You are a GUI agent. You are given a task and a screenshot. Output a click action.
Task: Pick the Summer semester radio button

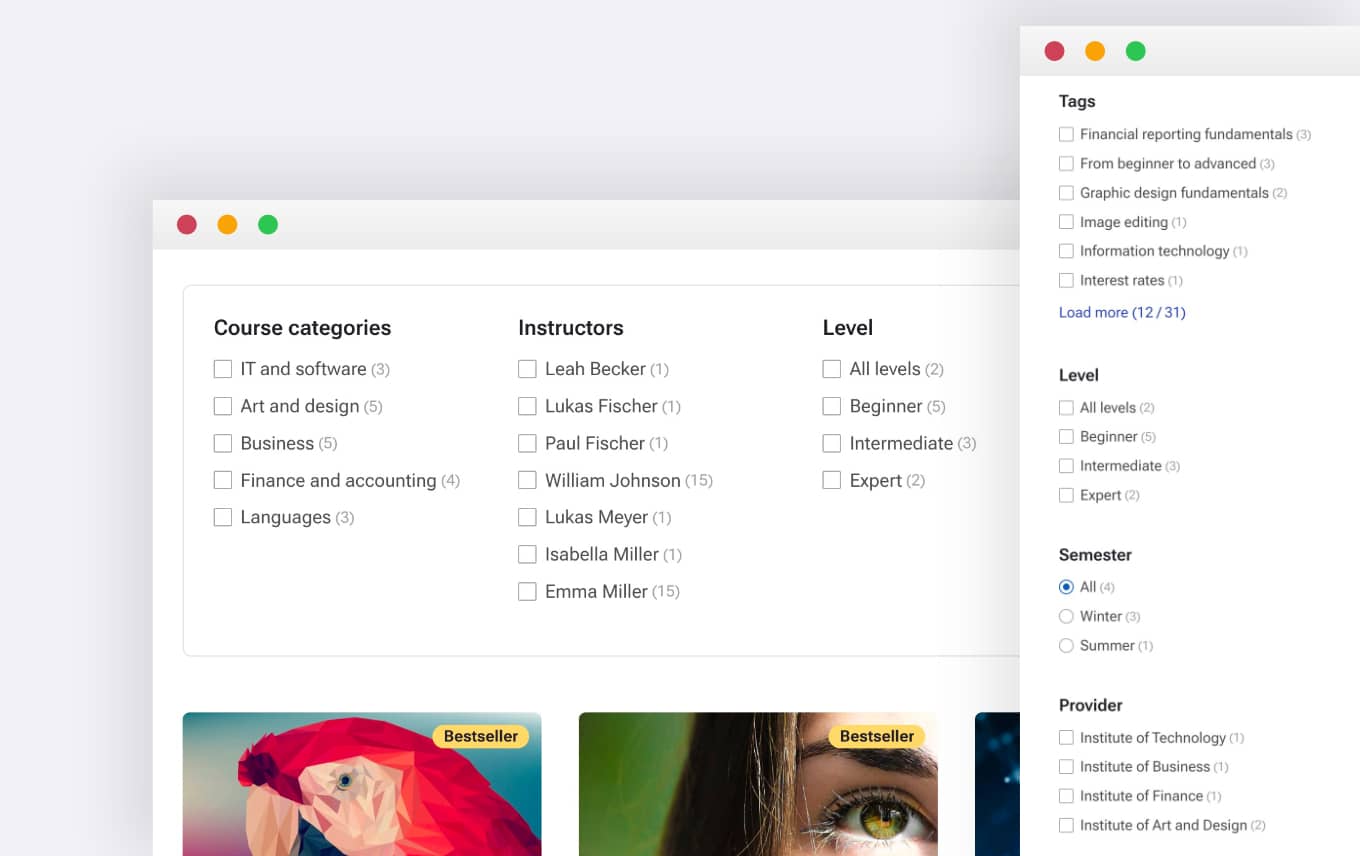point(1066,645)
